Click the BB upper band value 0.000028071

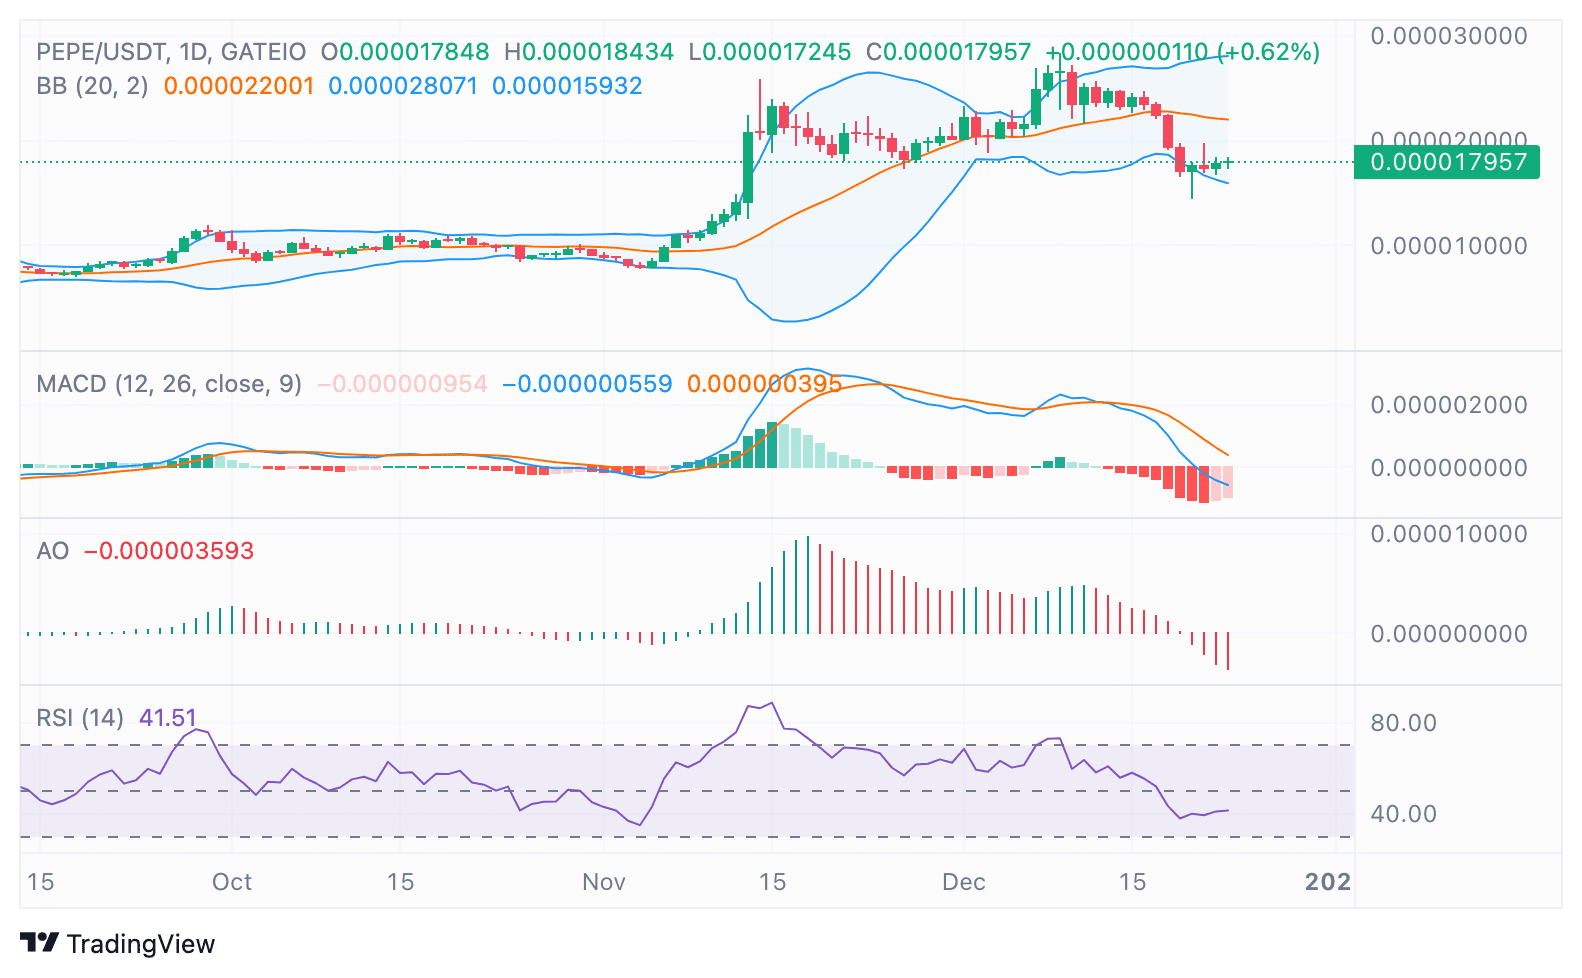pos(403,86)
